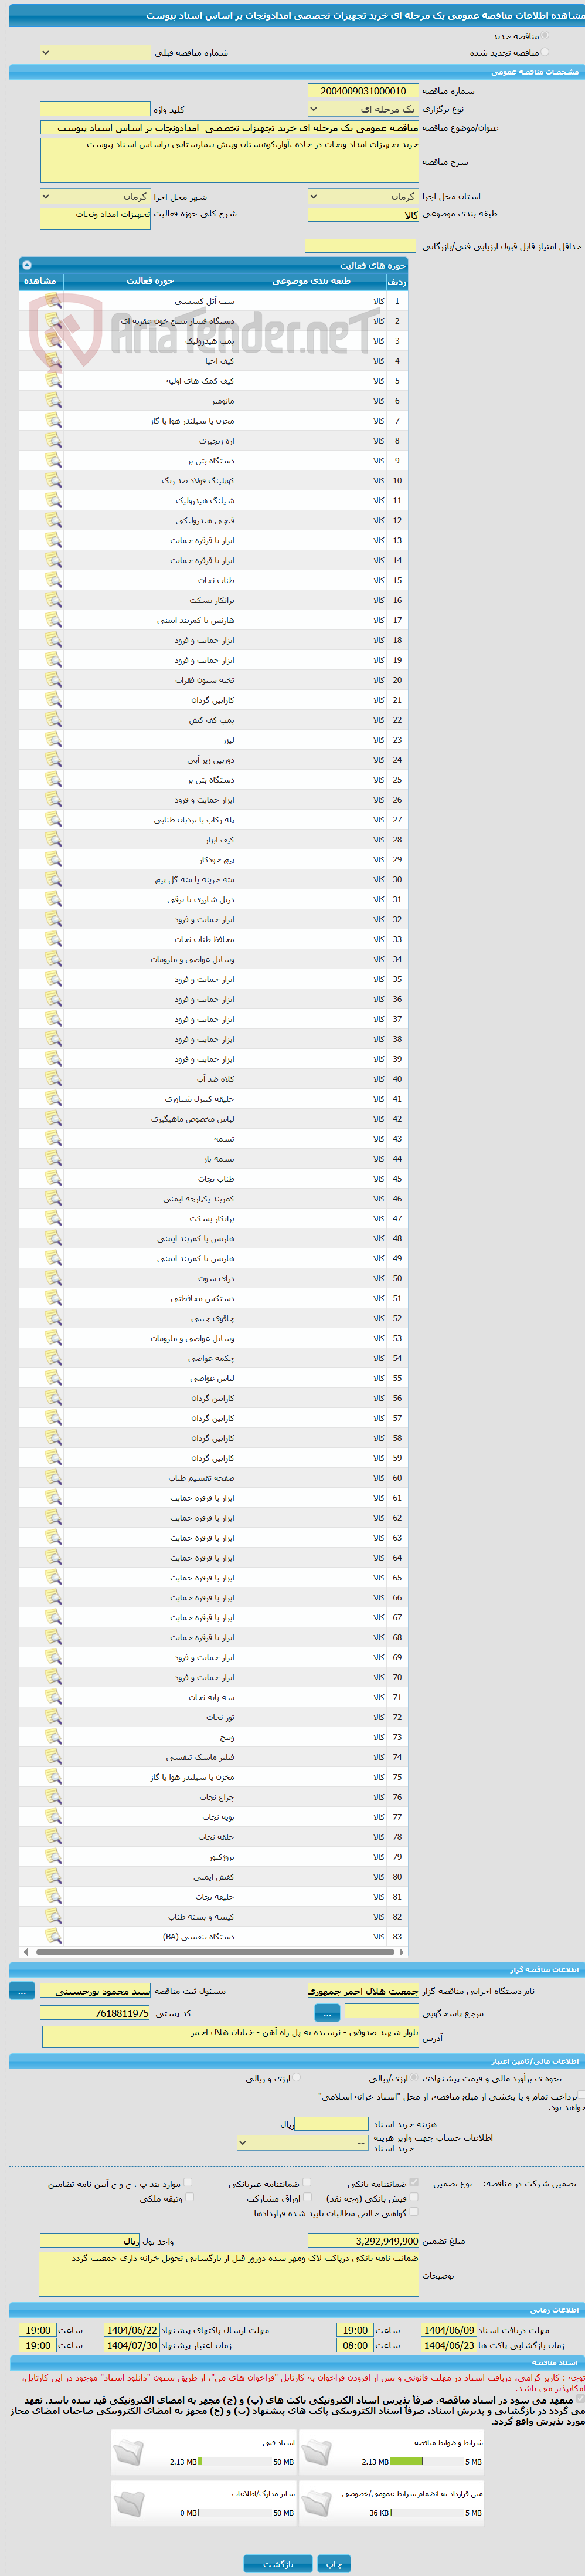
Task: Open view icon for row 22 پمپ کف کش
Action: (53, 720)
